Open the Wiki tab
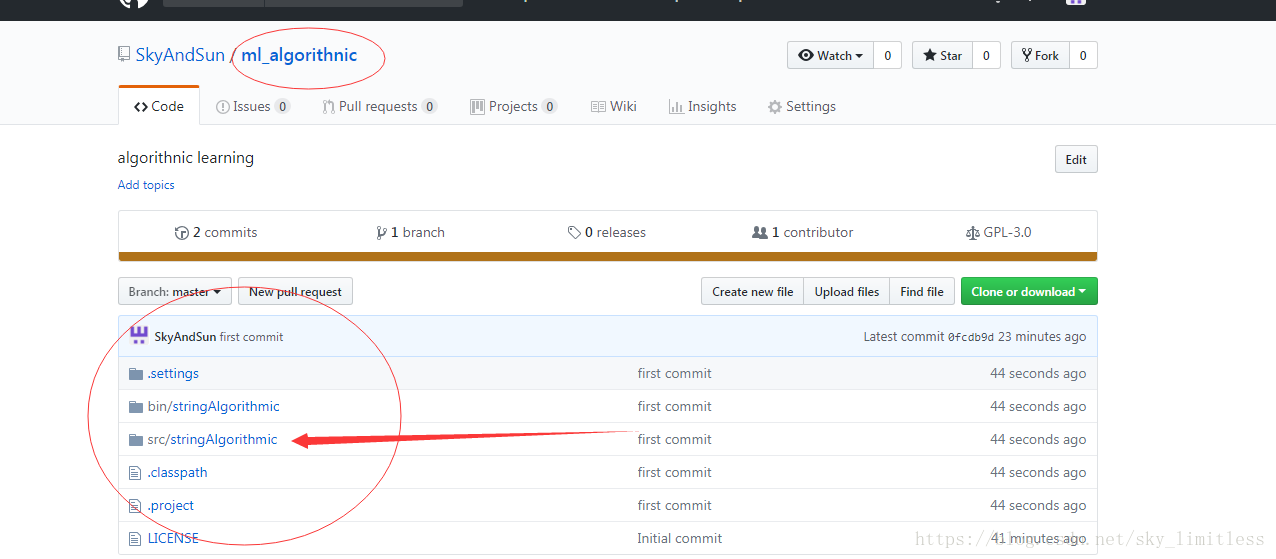The width and height of the screenshot is (1276, 559). point(613,106)
